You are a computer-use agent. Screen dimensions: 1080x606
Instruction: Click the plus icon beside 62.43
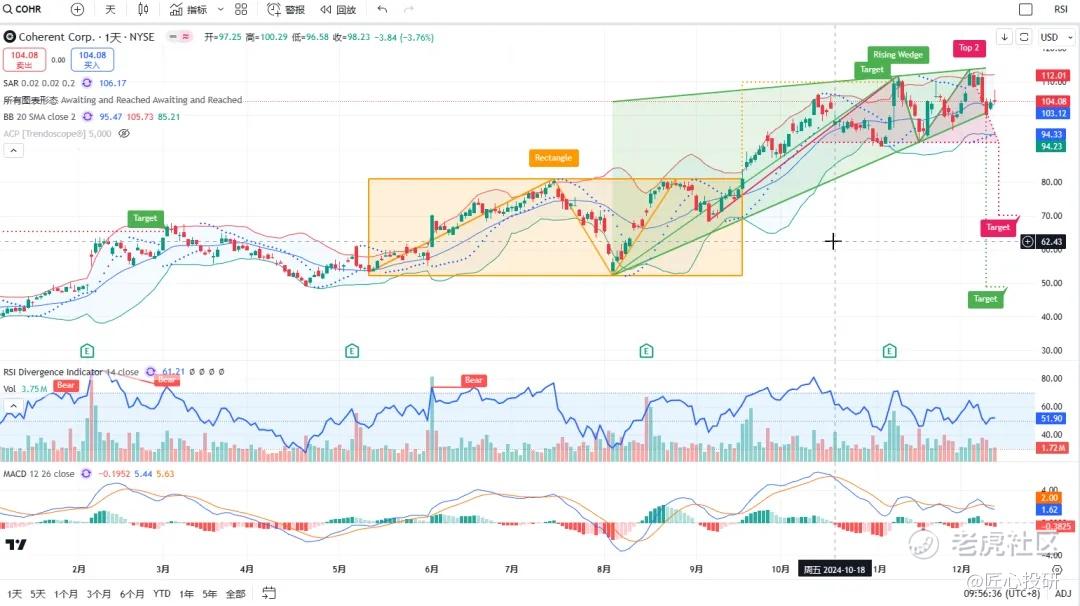1027,242
